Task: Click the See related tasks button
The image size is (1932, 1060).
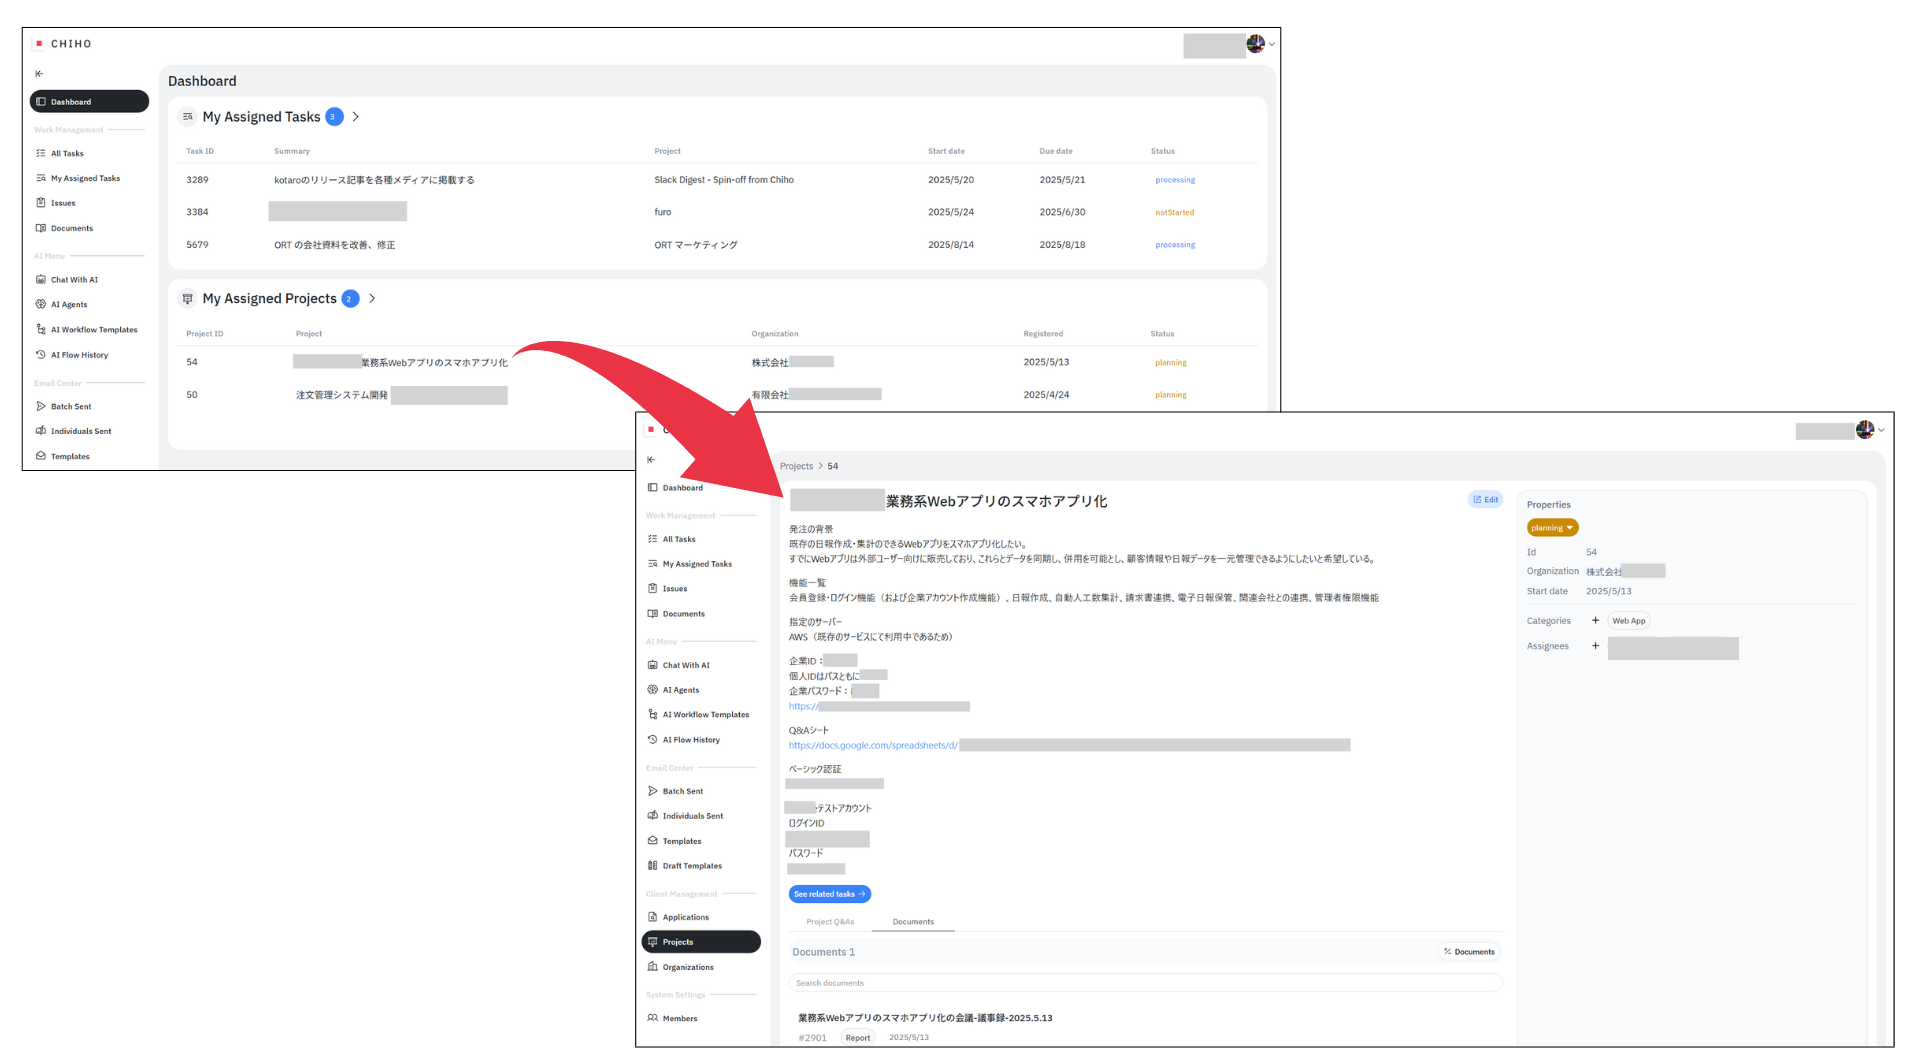Action: click(829, 894)
